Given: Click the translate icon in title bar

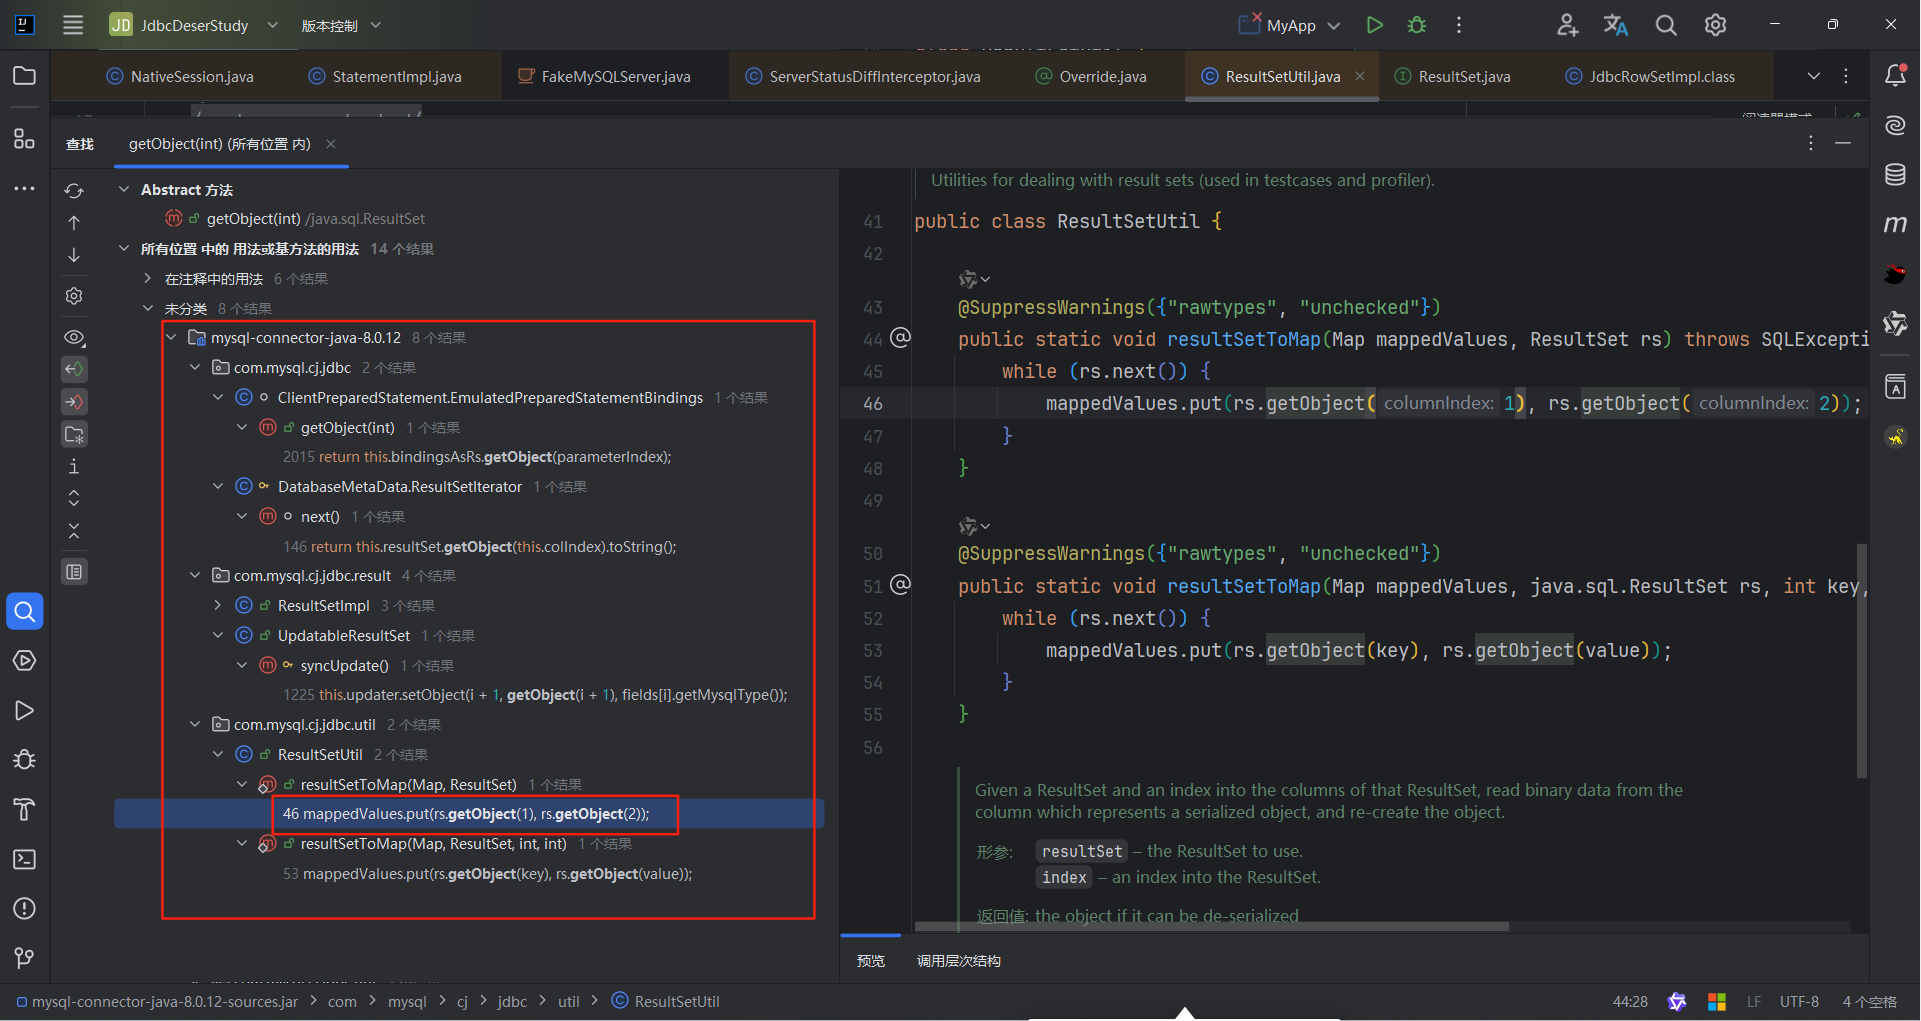Looking at the screenshot, I should (1616, 25).
